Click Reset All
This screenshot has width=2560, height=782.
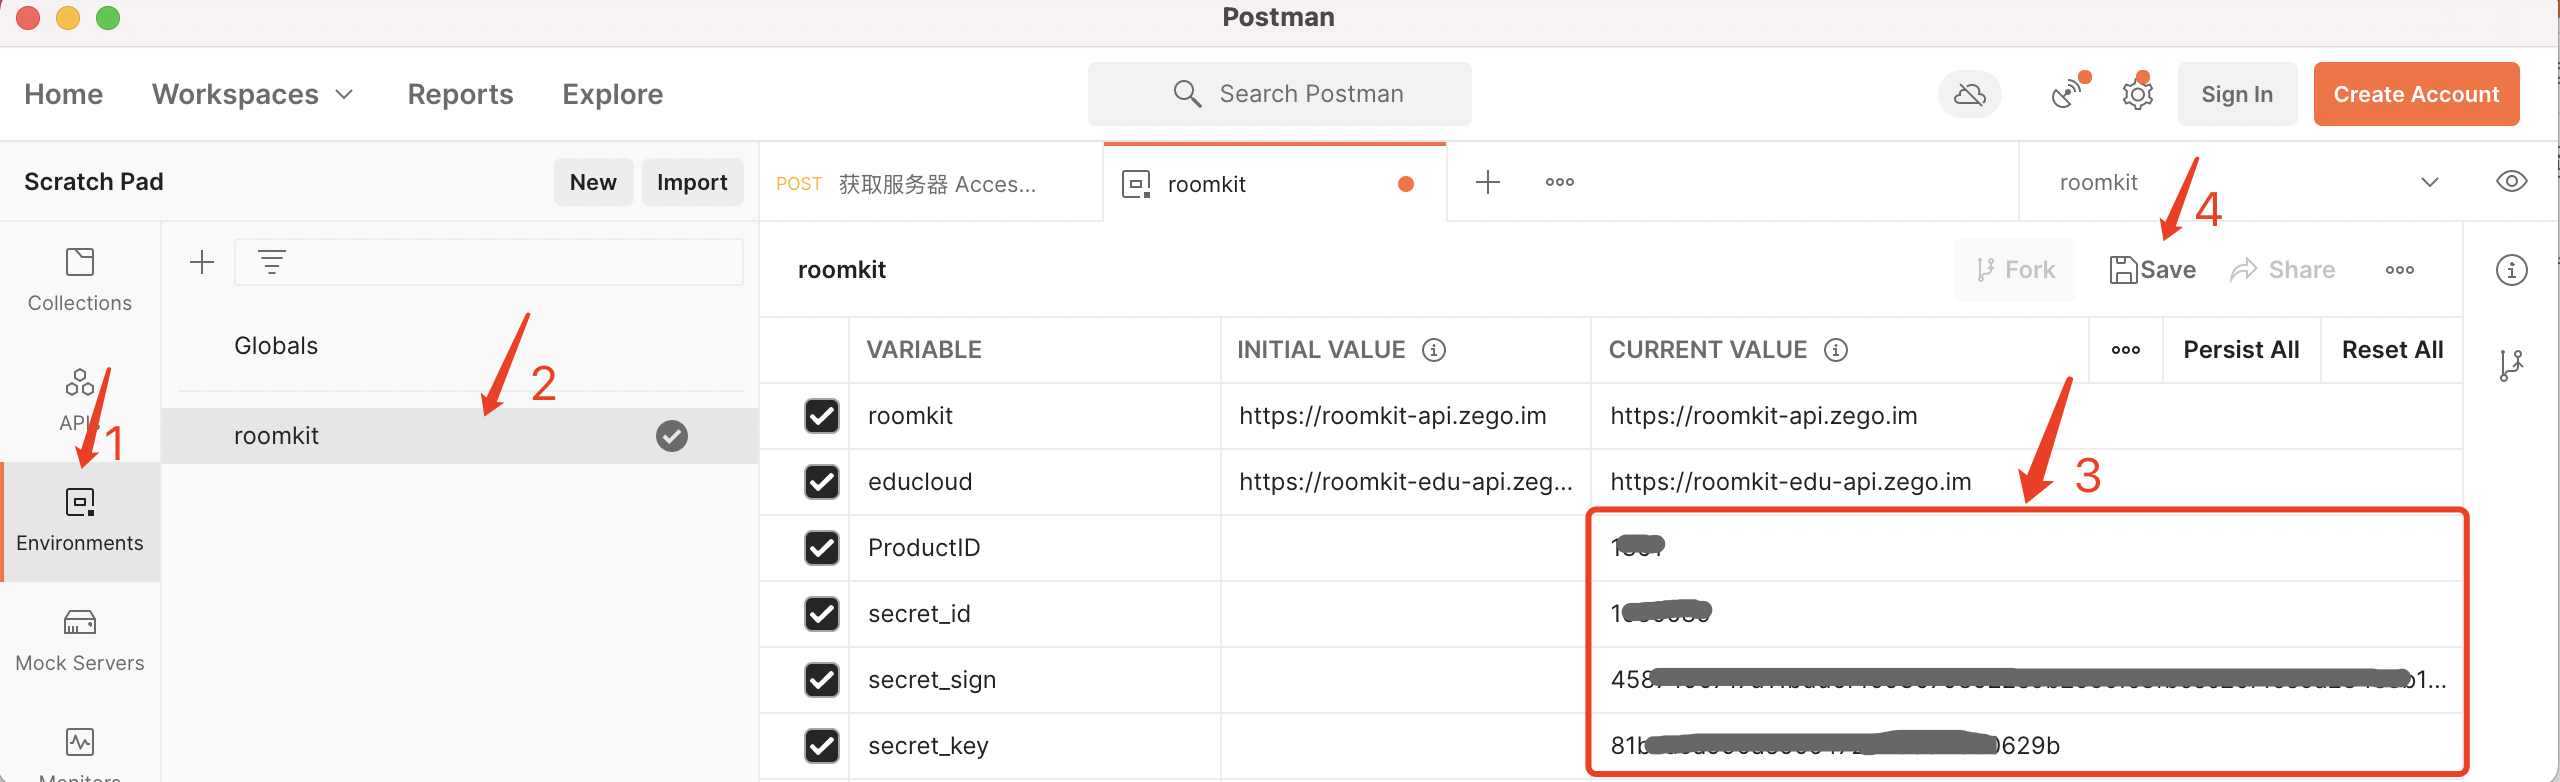2392,350
